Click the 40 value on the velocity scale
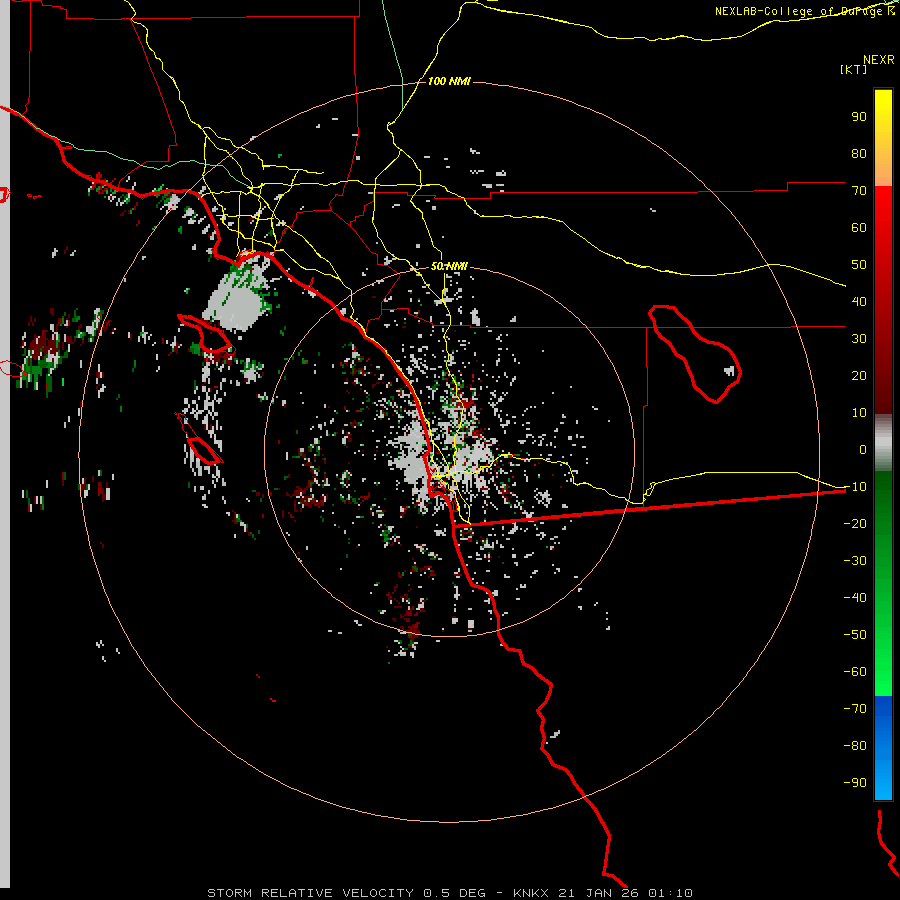900x900 pixels. [859, 301]
